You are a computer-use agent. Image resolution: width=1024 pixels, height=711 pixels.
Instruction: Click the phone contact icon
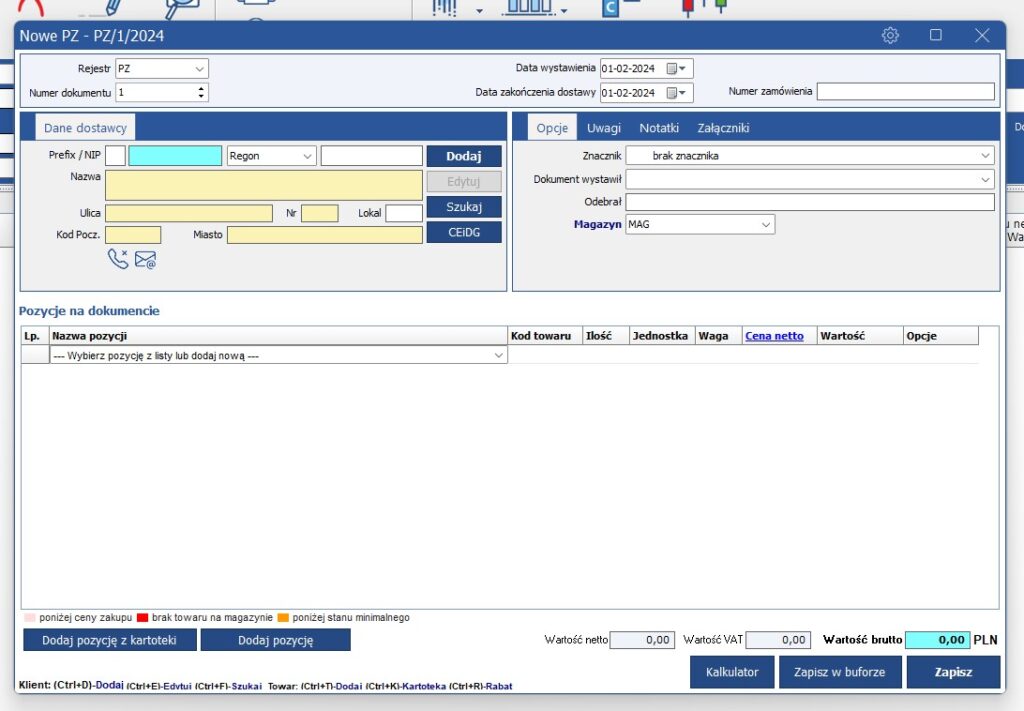tap(118, 260)
